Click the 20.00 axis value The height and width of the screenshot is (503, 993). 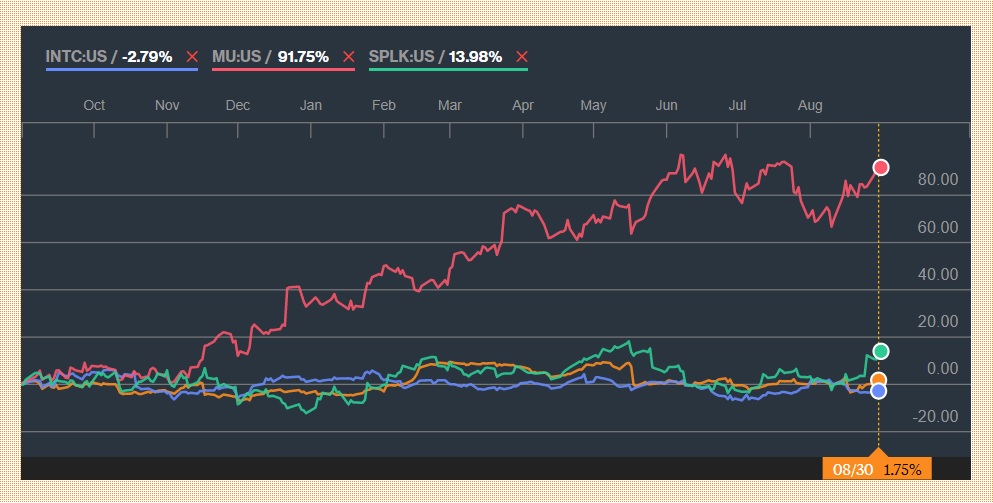938,322
